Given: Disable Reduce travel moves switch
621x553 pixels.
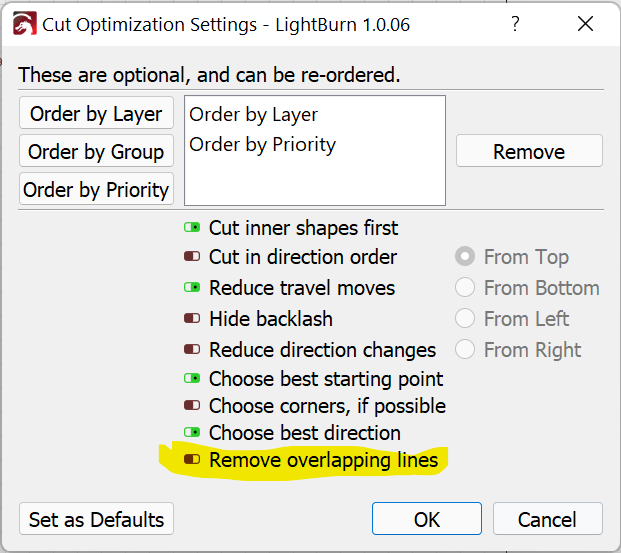Looking at the screenshot, I should [x=192, y=287].
